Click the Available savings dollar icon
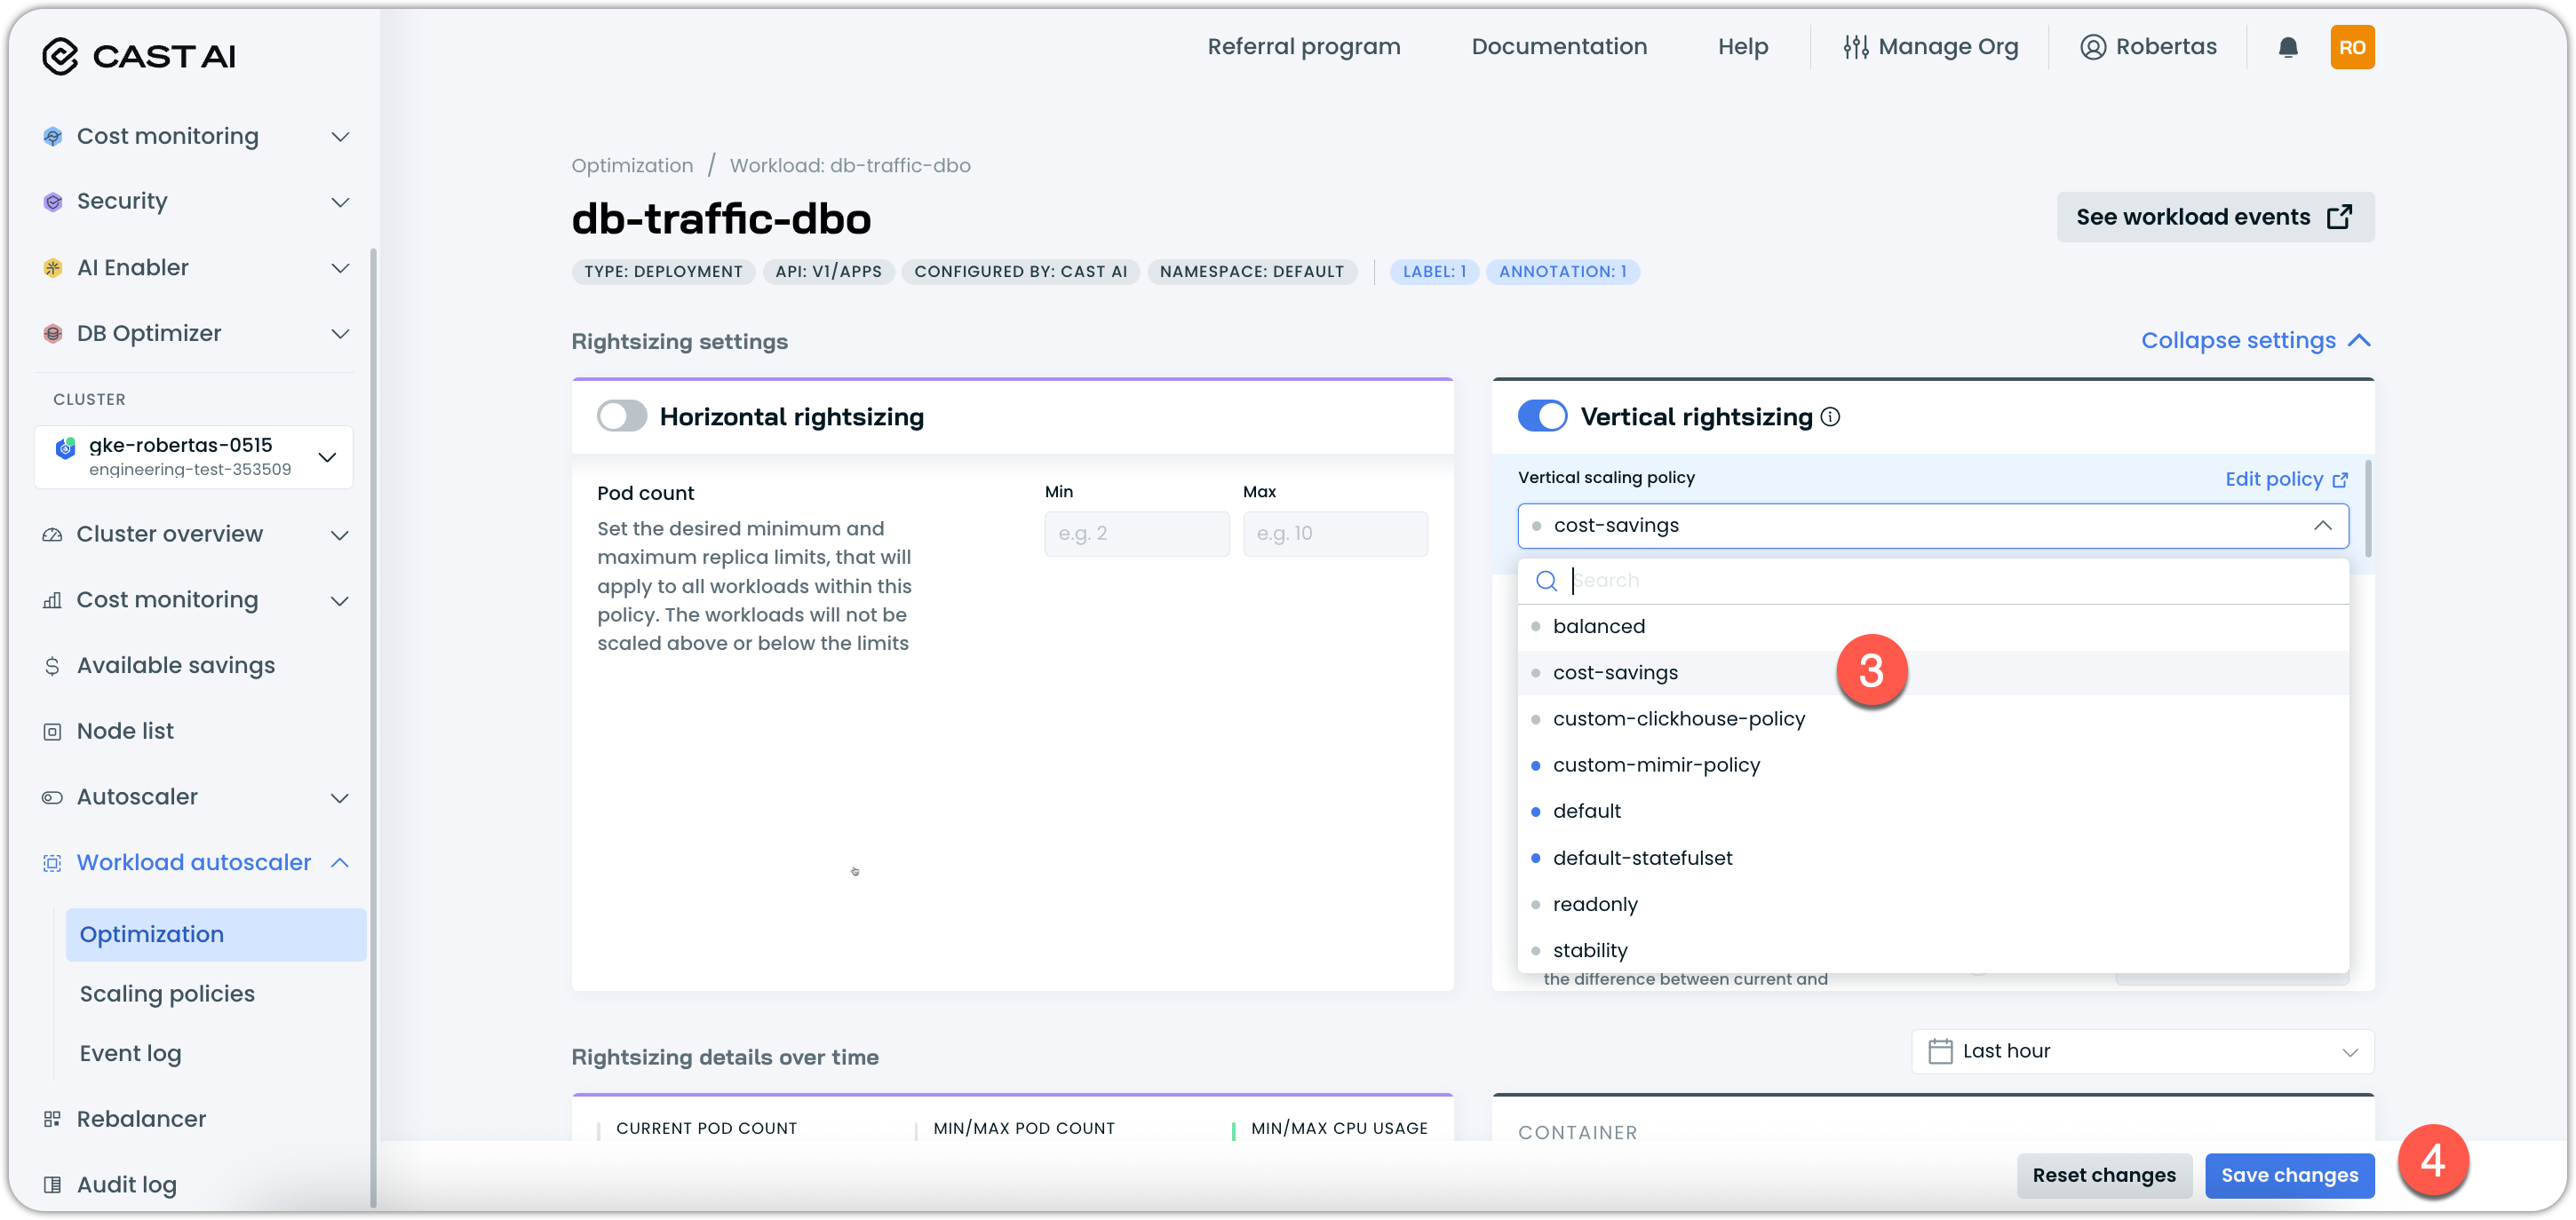 [52, 665]
